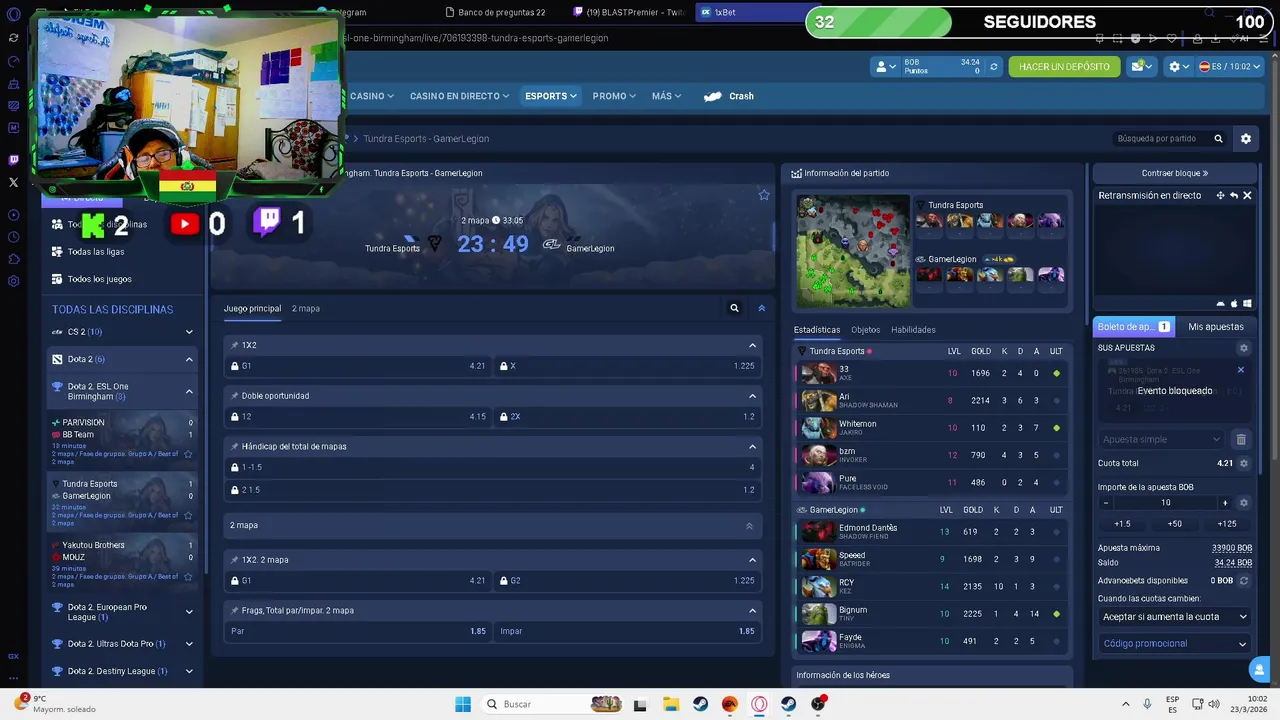1280x720 pixels.
Task: Switch to the Juego principal tab
Action: 252,308
